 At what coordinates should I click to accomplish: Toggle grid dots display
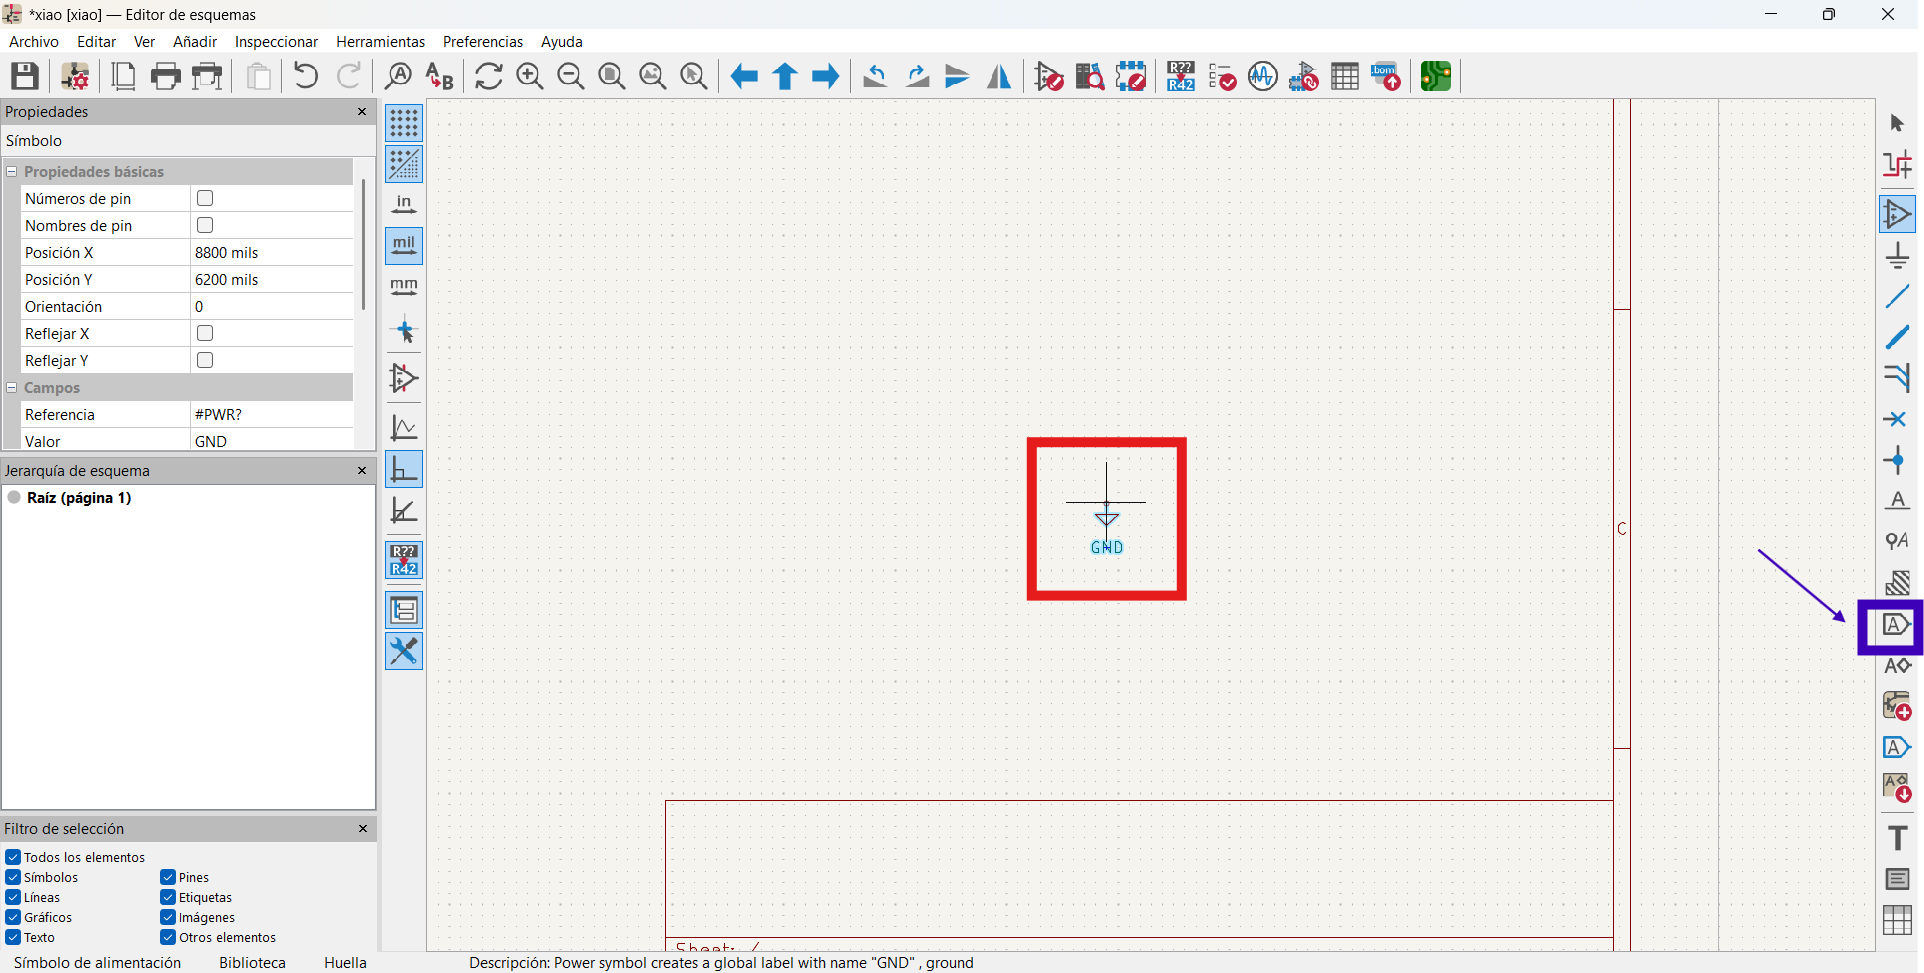404,123
